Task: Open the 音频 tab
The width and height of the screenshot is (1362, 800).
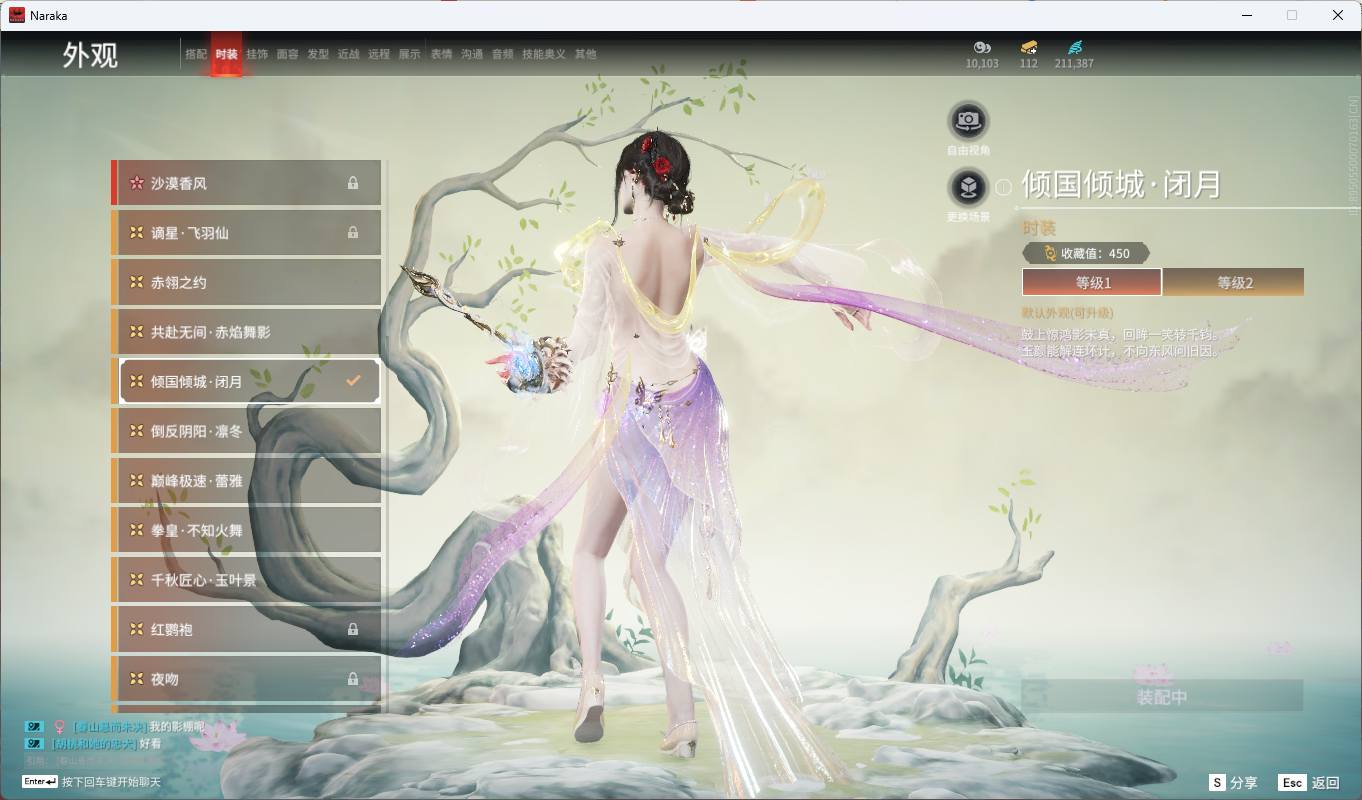Action: (502, 54)
